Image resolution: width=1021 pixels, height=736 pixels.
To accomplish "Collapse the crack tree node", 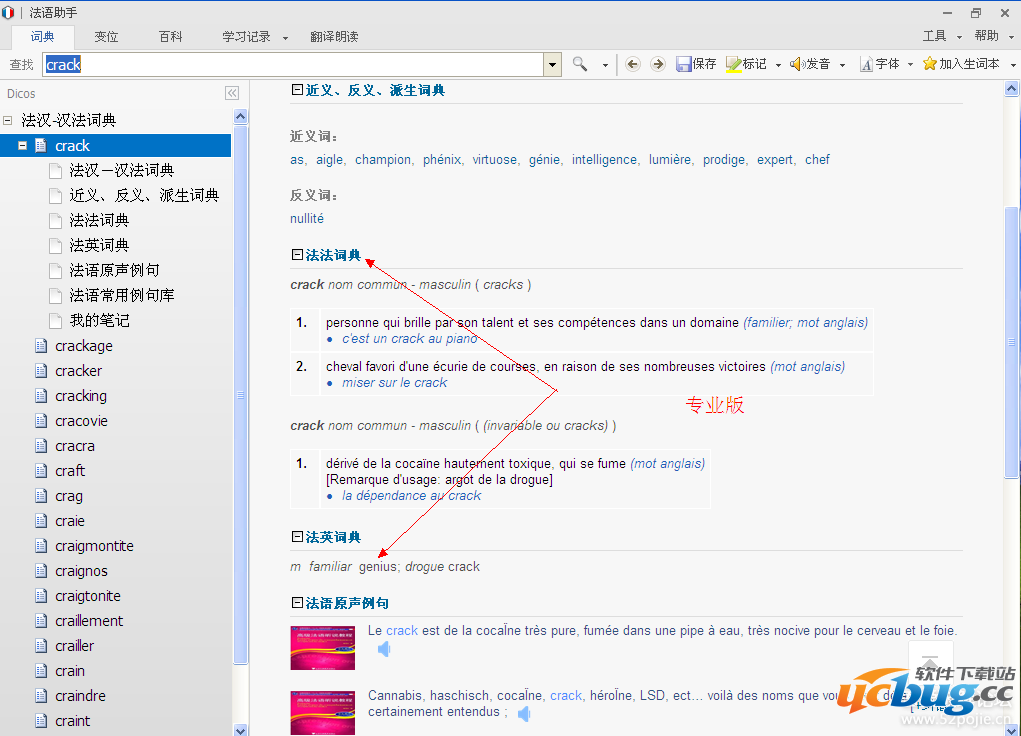I will pos(23,146).
